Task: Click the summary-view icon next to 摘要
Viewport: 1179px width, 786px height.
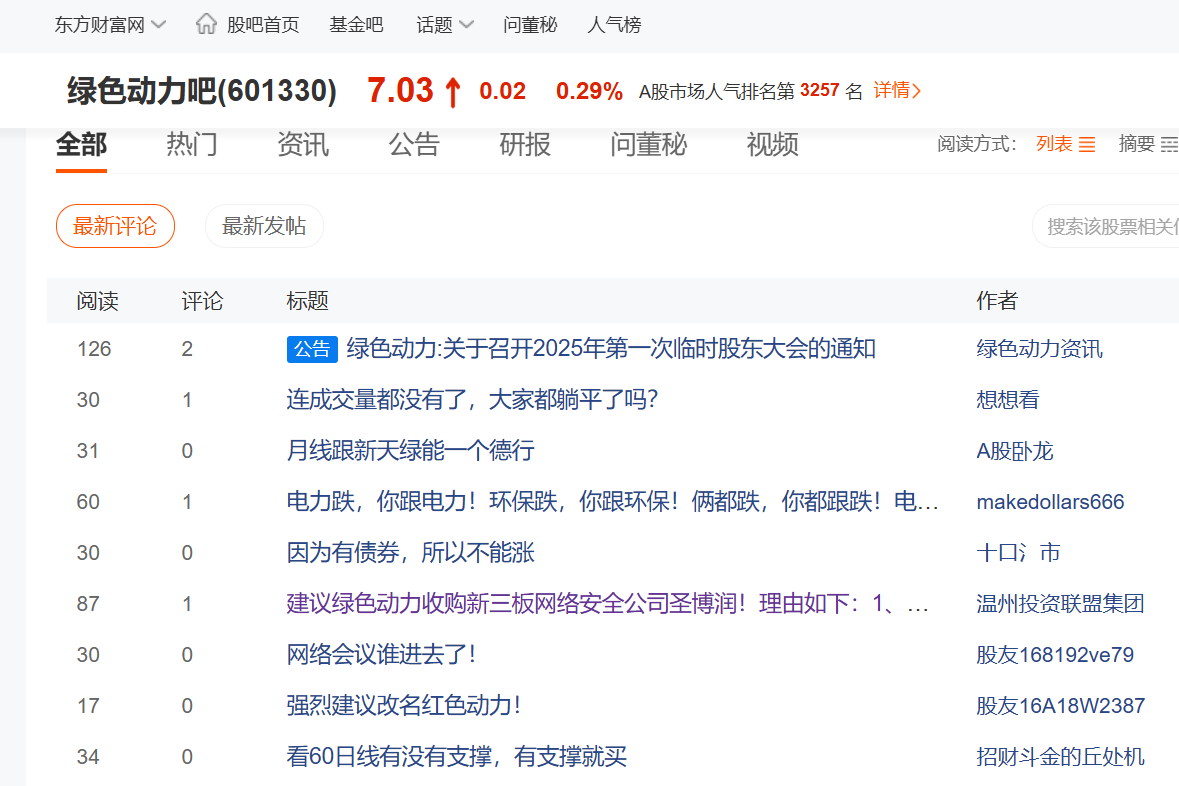Action: pyautogui.click(x=1170, y=144)
